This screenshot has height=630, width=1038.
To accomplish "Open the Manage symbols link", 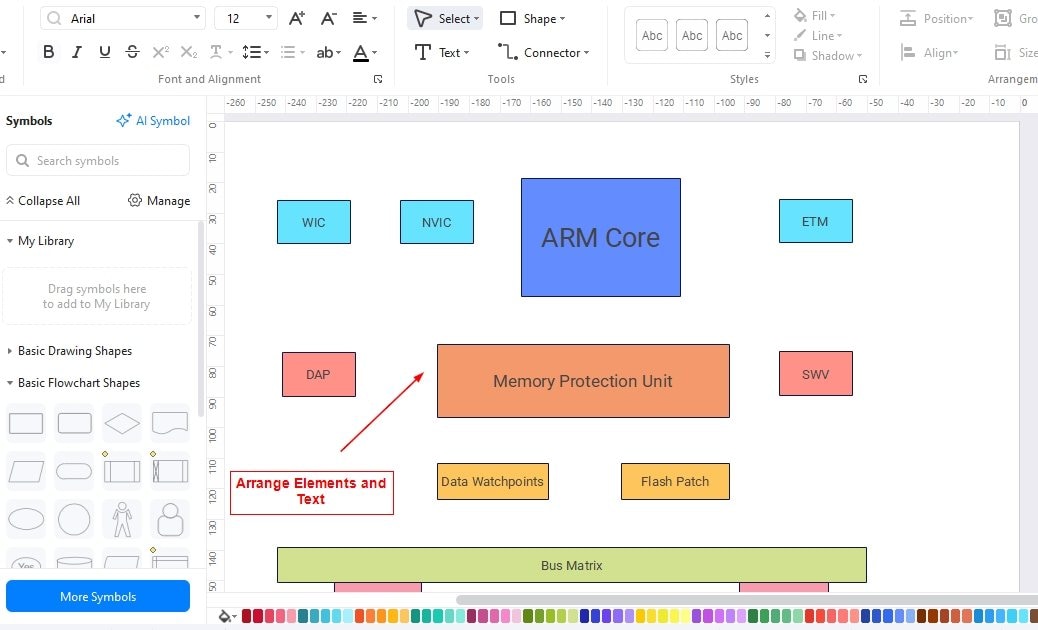I will point(158,200).
